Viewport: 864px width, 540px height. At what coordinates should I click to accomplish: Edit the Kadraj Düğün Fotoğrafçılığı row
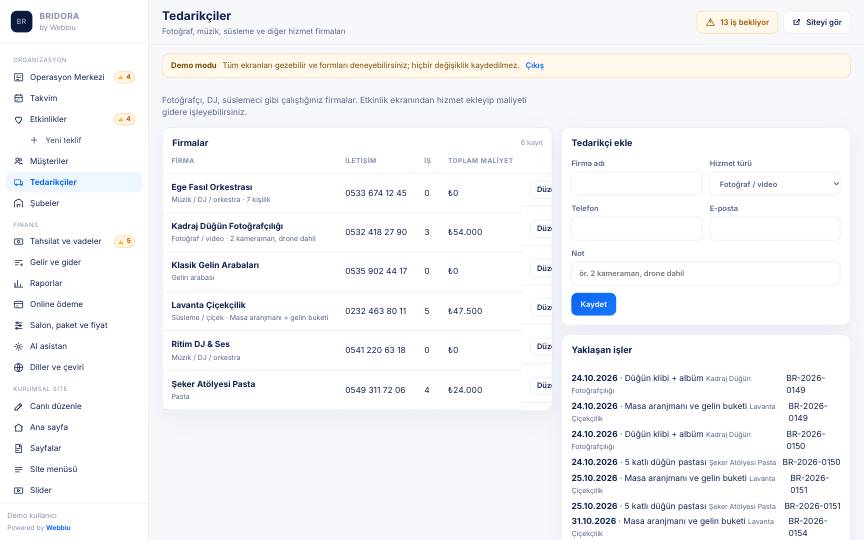[543, 228]
